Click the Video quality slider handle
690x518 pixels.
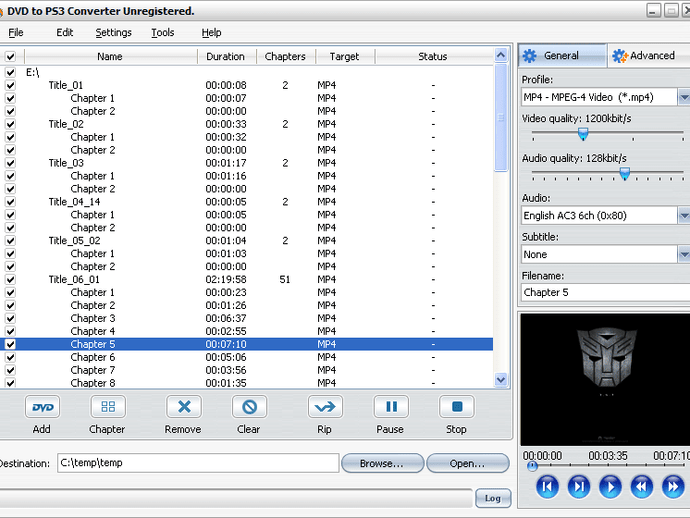pyautogui.click(x=583, y=133)
